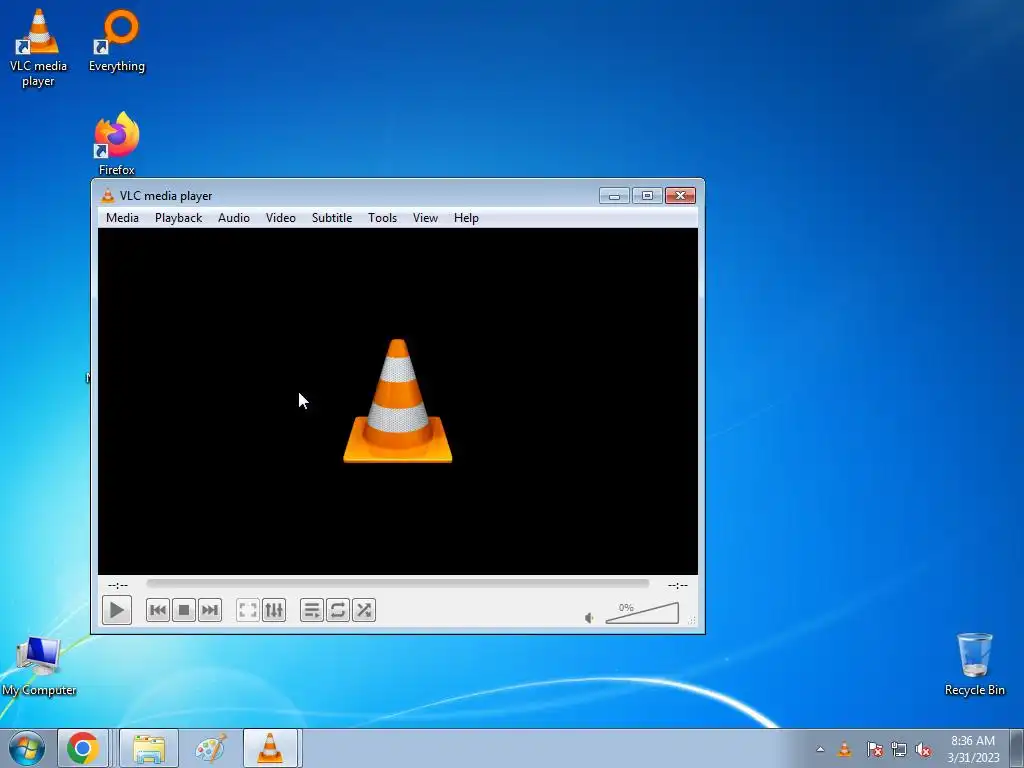Click VLC cone in system tray

[844, 750]
